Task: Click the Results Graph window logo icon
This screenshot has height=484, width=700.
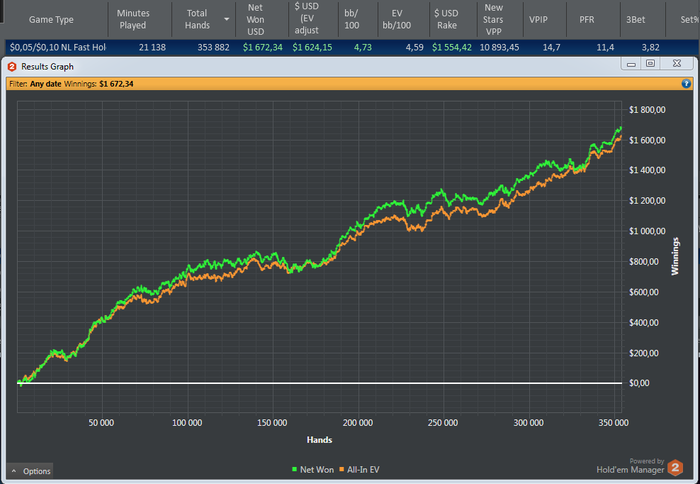Action: click(x=12, y=67)
